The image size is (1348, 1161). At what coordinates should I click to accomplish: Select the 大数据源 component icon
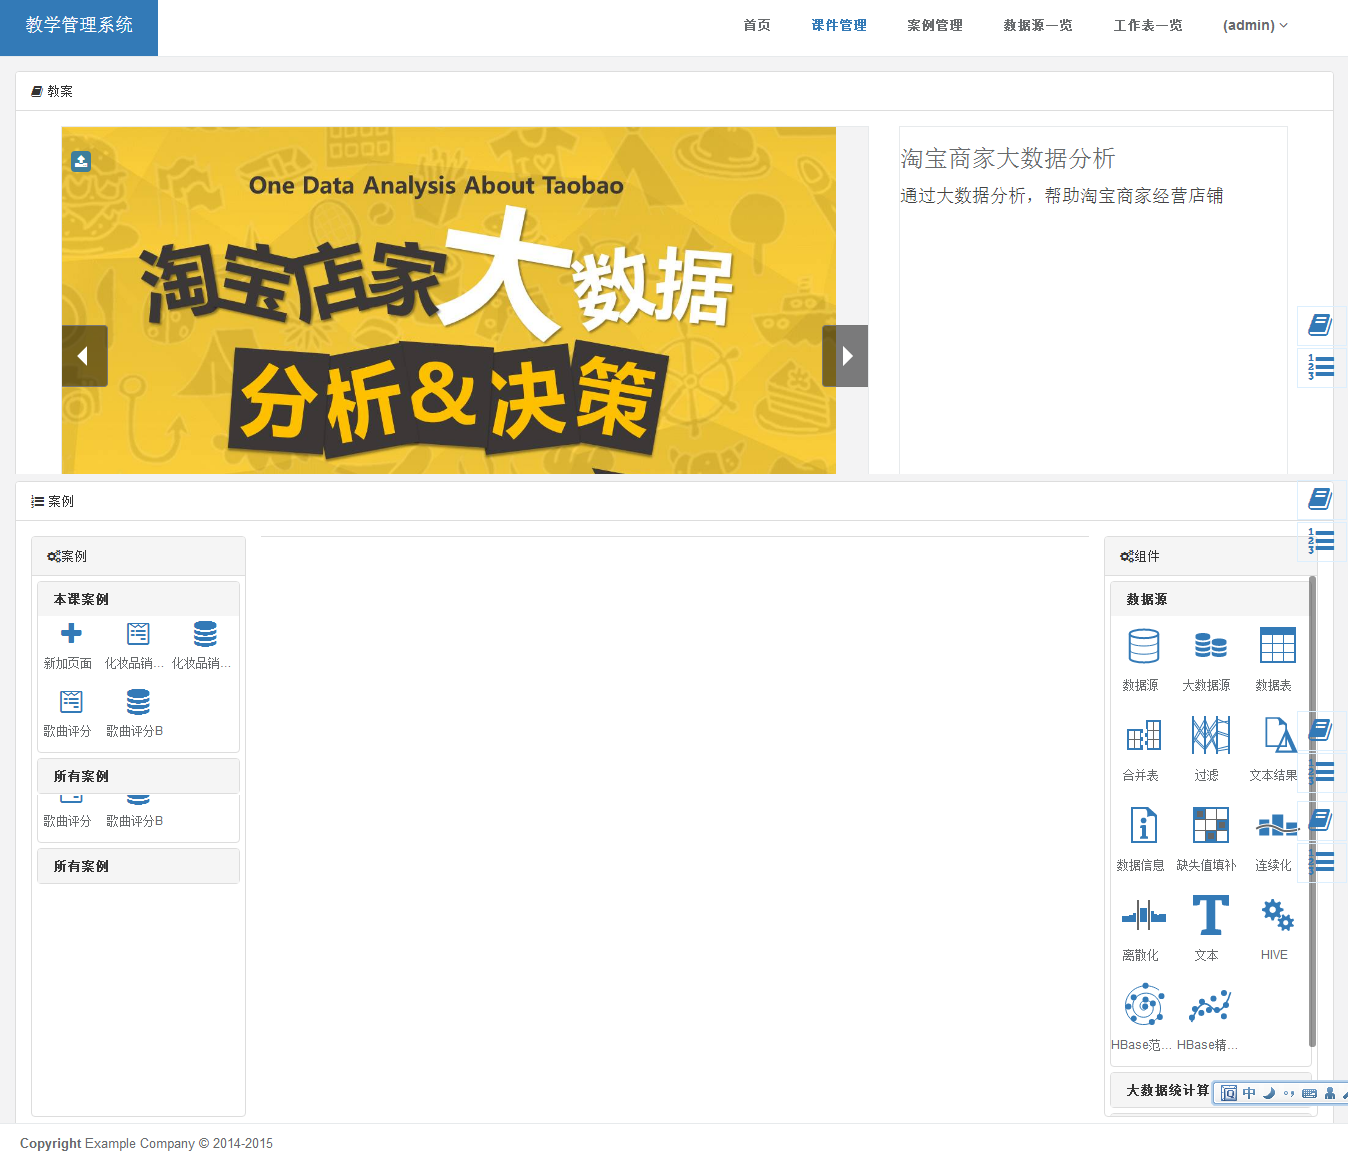[1210, 646]
